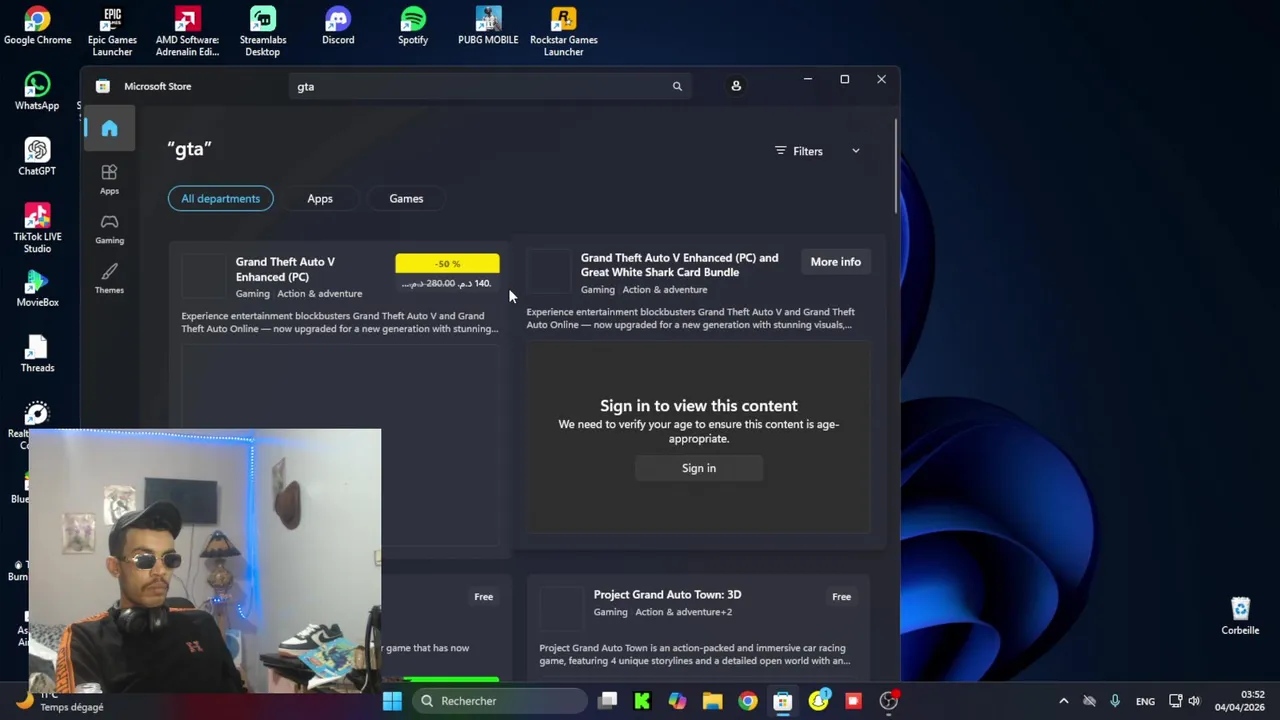Click the Store search field containing gta

point(490,87)
